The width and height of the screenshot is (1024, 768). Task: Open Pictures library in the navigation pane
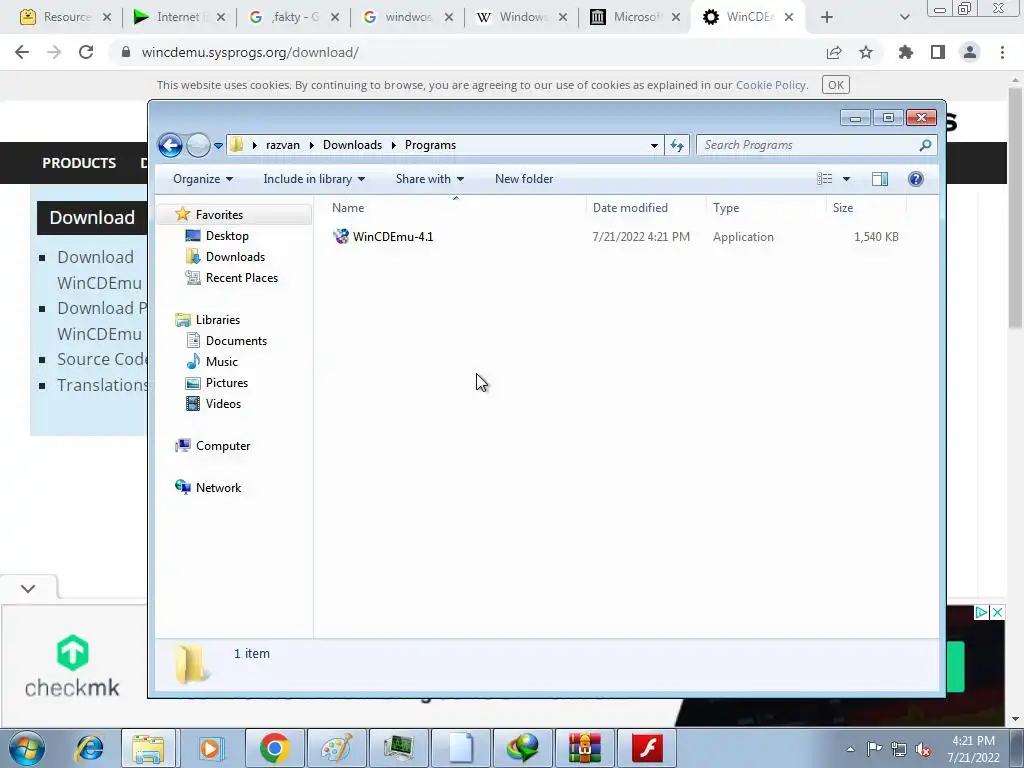tap(227, 383)
